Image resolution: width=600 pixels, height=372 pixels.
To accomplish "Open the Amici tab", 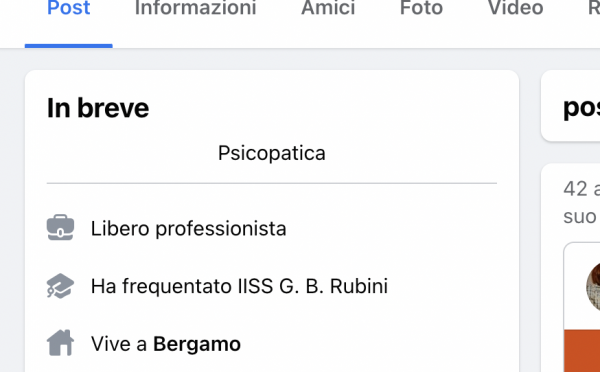I will [328, 8].
